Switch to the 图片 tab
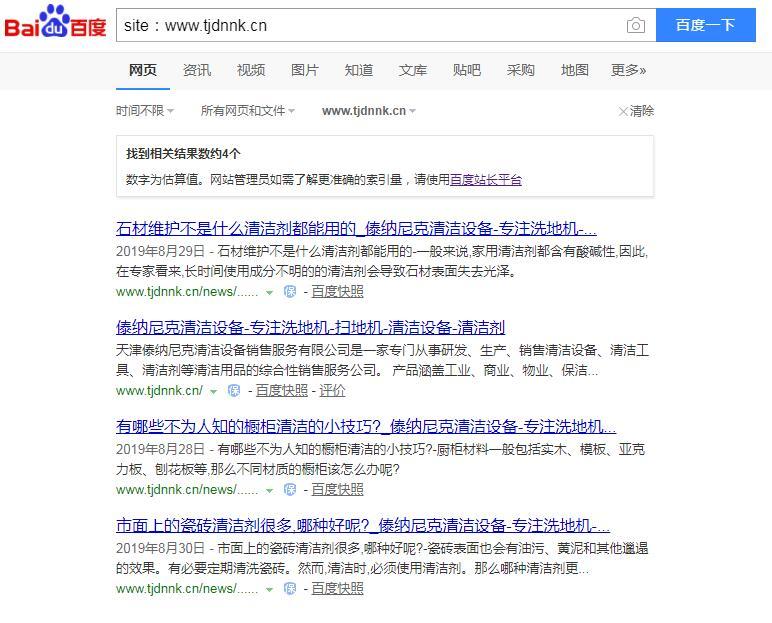 coord(305,70)
